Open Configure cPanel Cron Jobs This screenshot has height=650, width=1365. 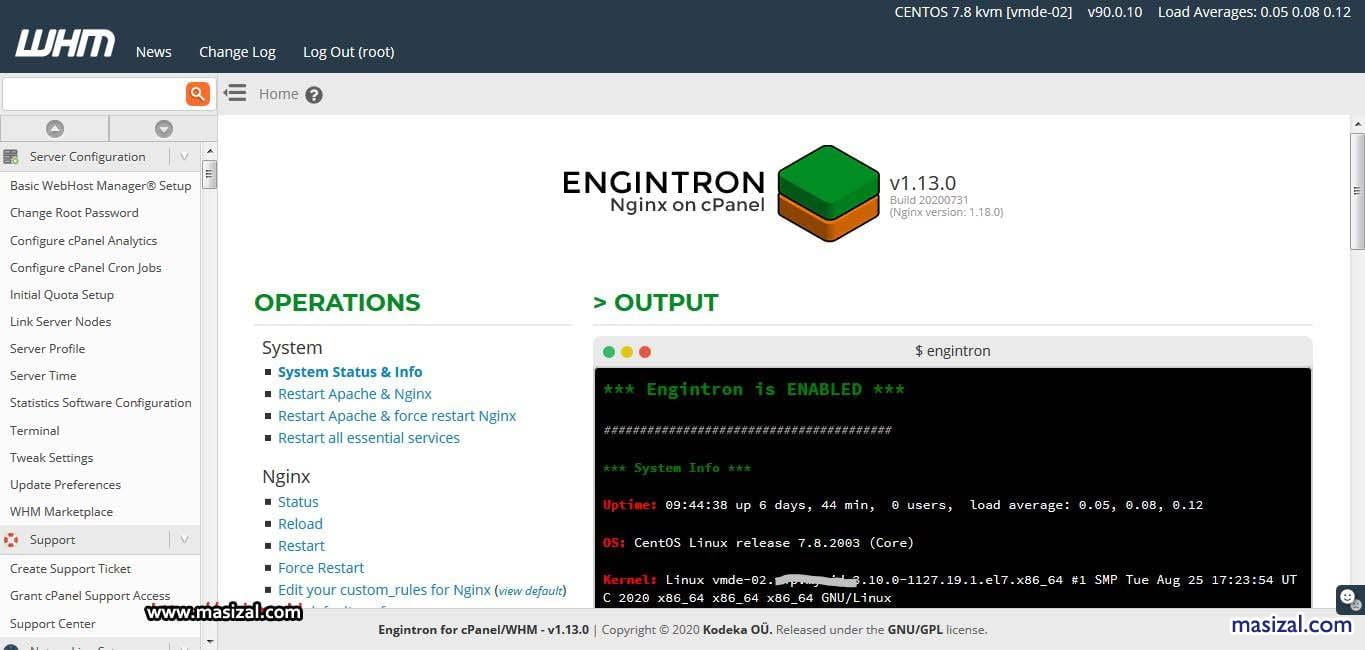click(x=85, y=268)
